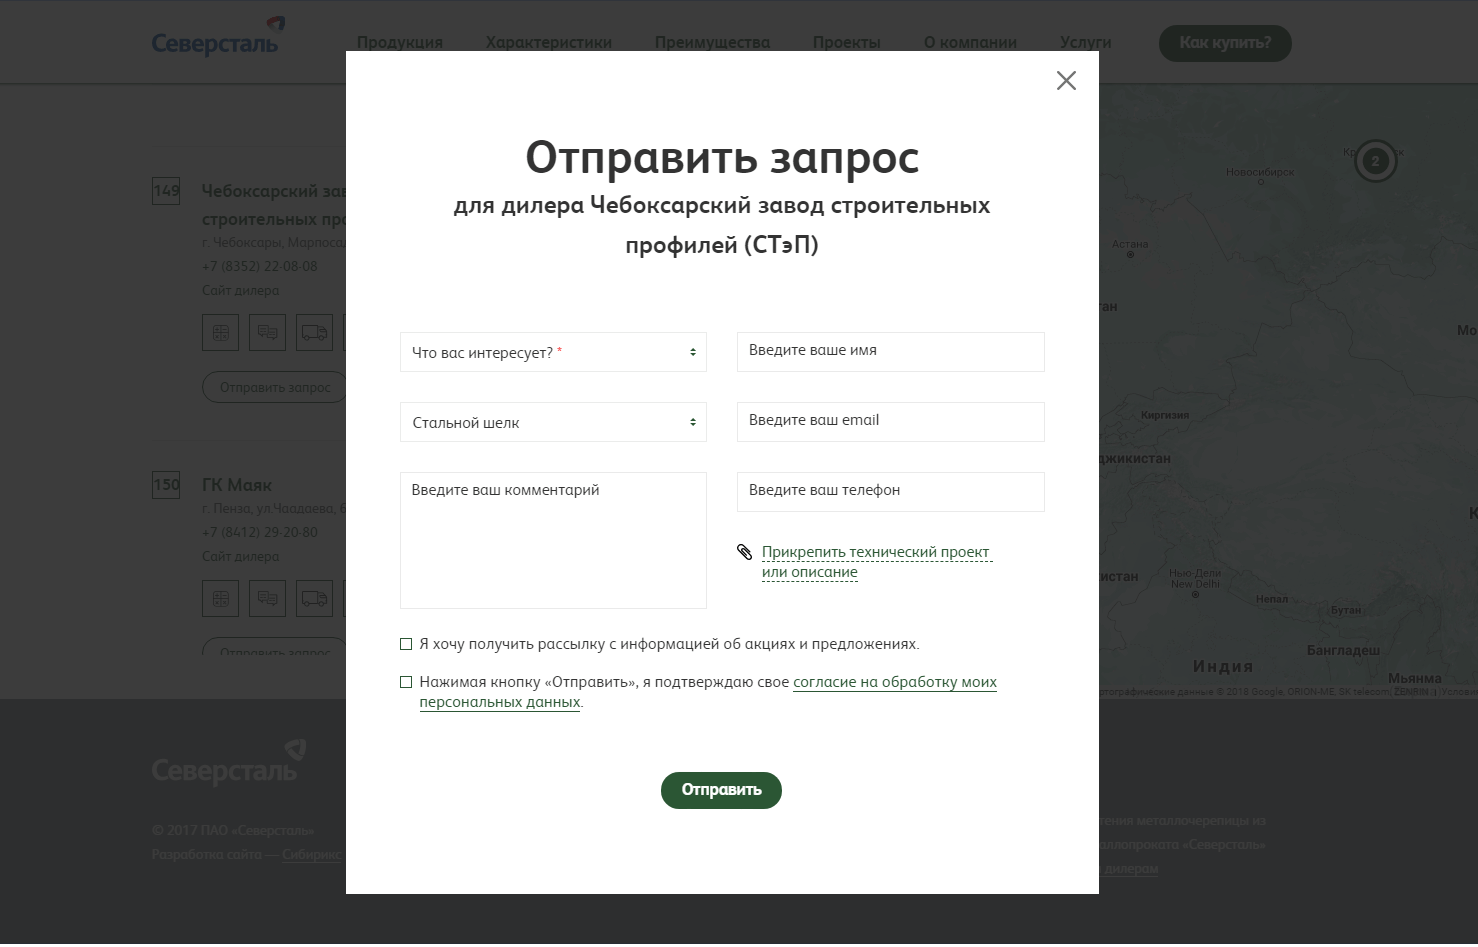
Task: Click 'Отправить запрос' button for dealer 149
Action: point(275,387)
